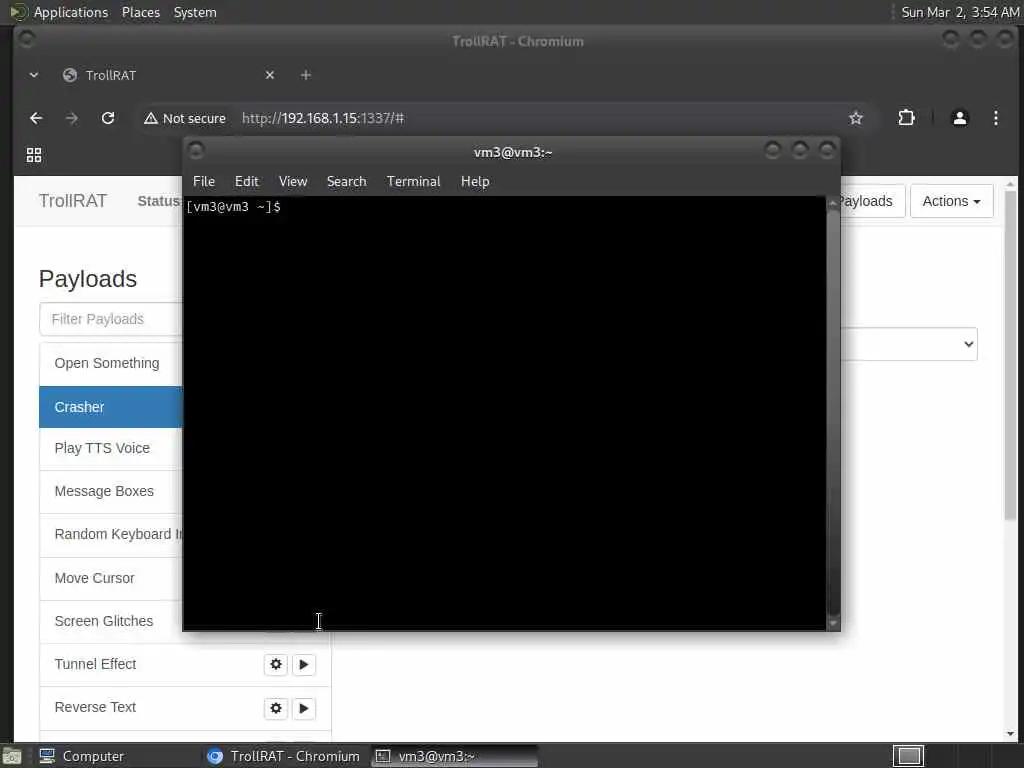Click into the terminal prompt area

(x=504, y=411)
